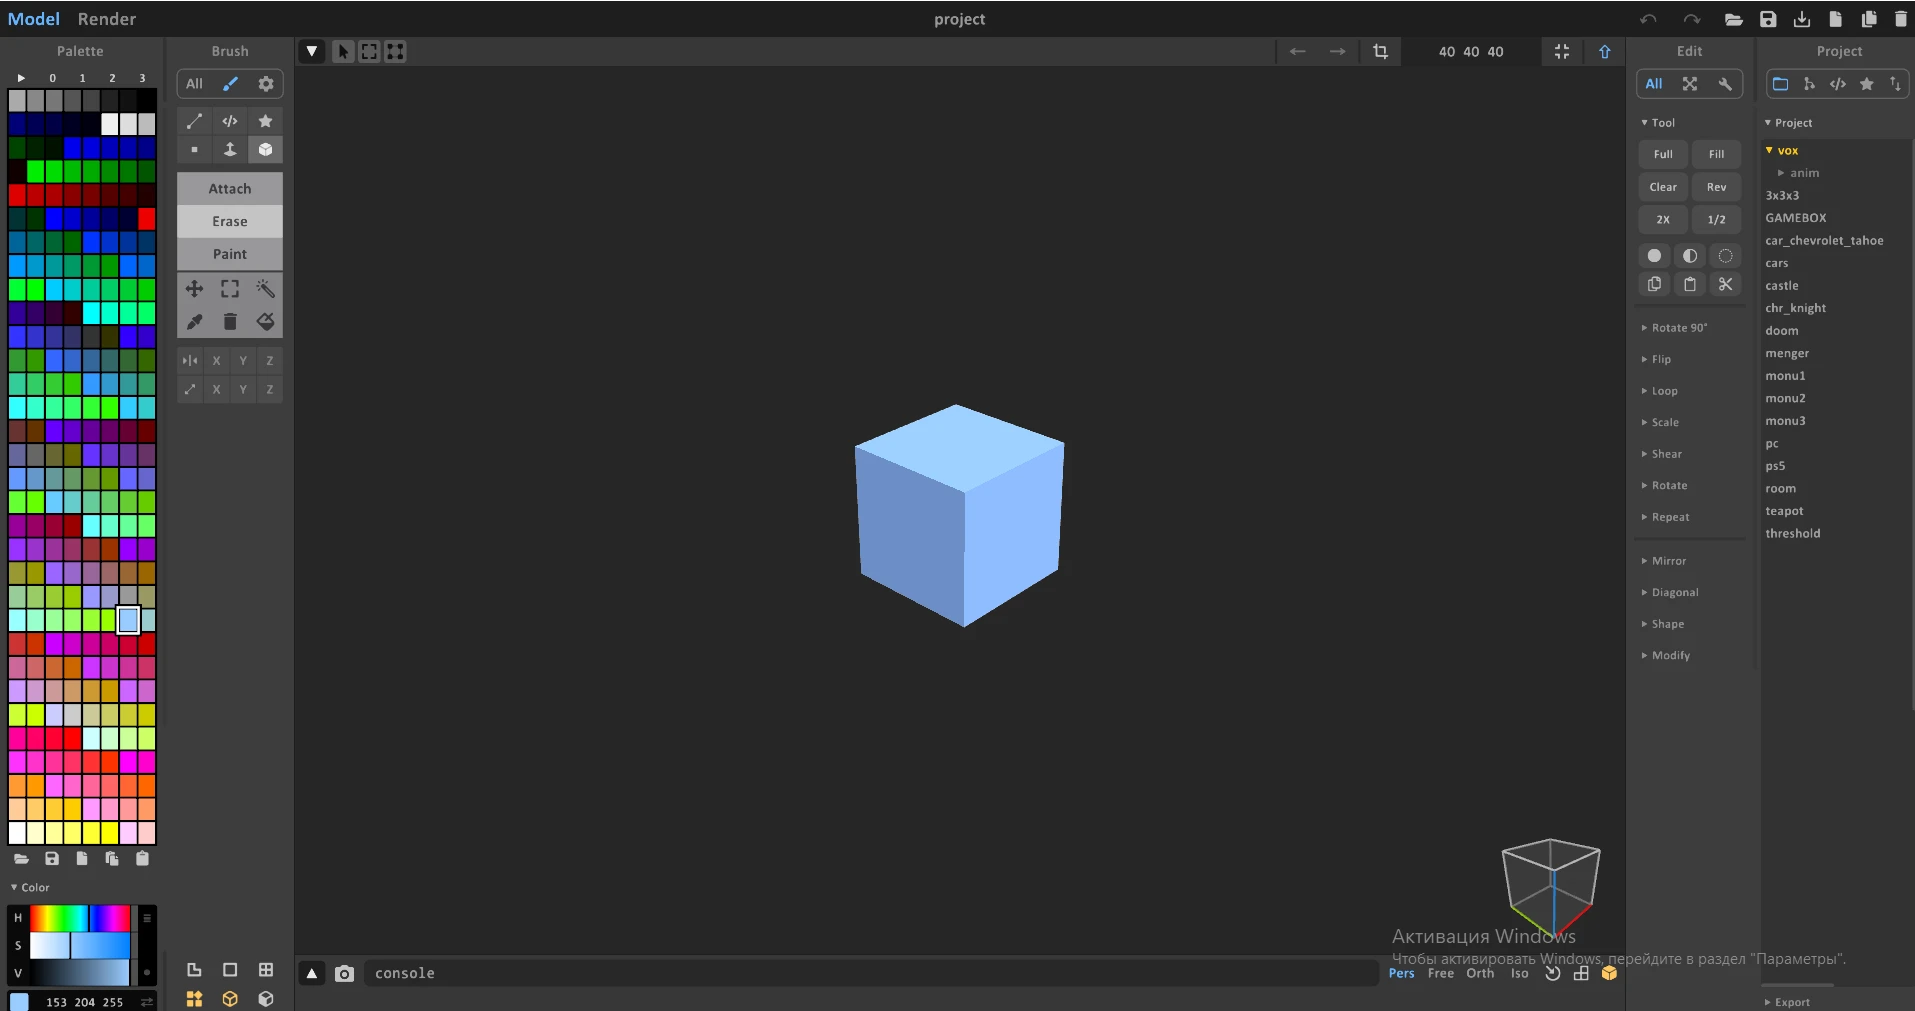Click the Paint mode button
This screenshot has height=1011, width=1915.
[230, 254]
